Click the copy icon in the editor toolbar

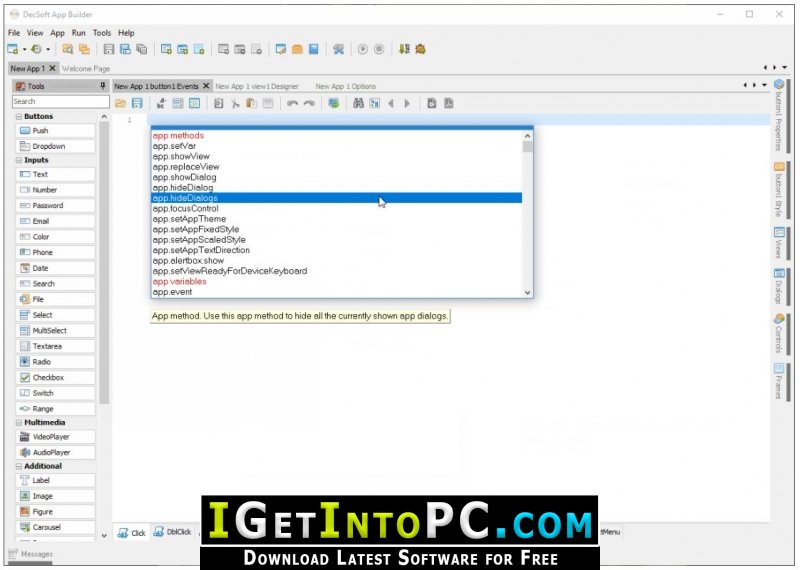(x=218, y=104)
